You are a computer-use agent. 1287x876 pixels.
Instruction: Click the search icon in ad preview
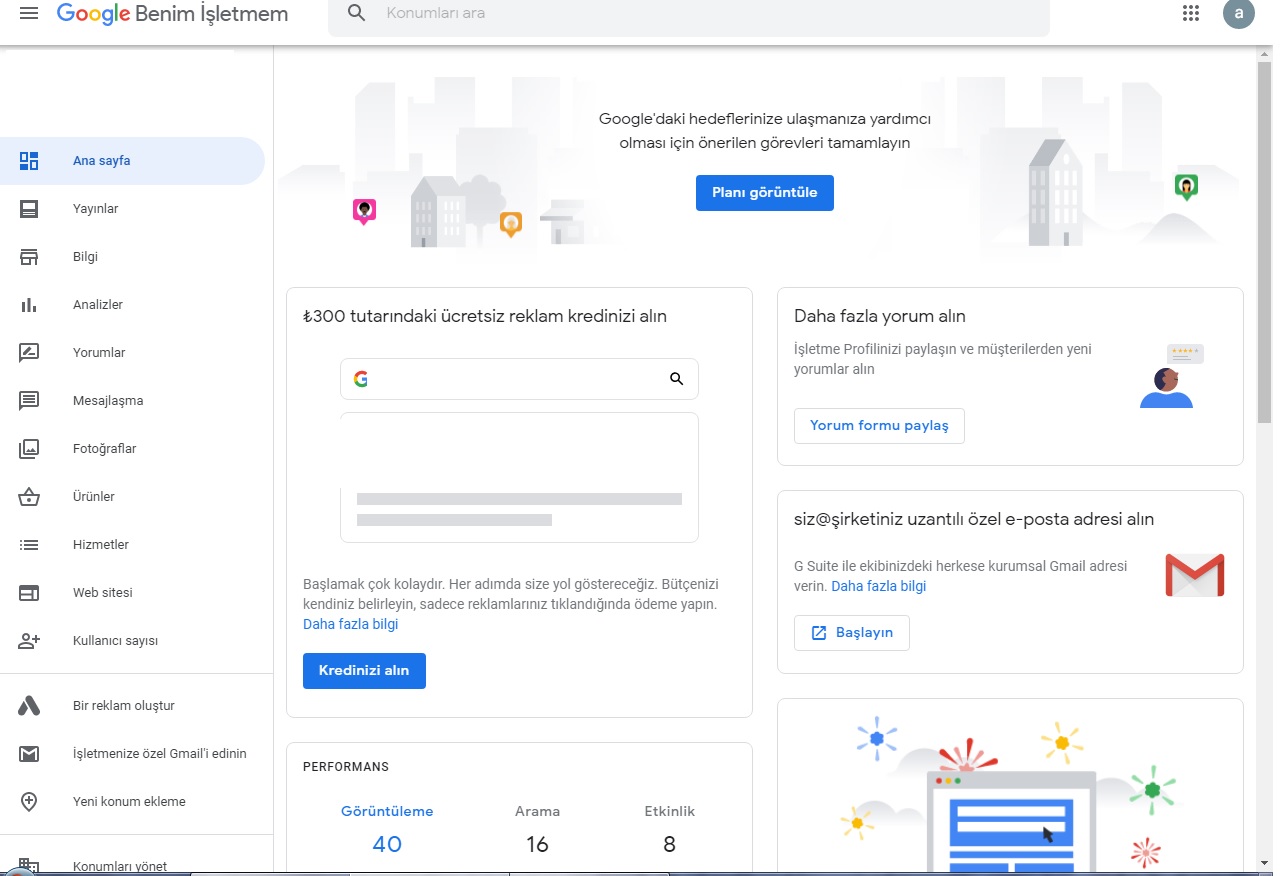(x=677, y=379)
